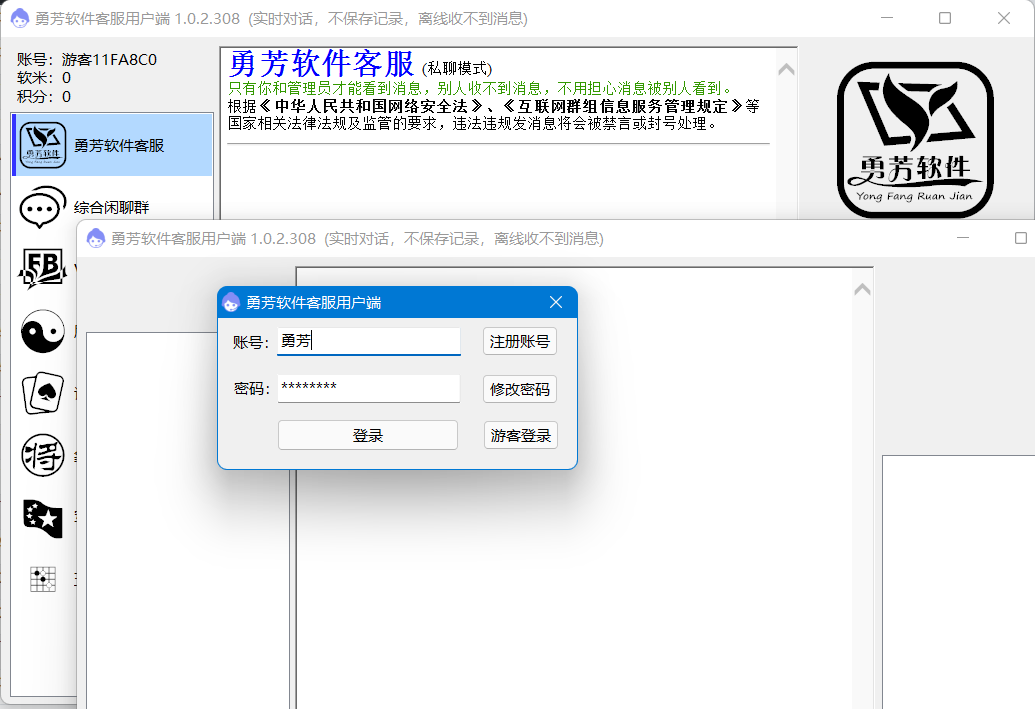Click the large 勇芳软件 logo image

(x=914, y=139)
